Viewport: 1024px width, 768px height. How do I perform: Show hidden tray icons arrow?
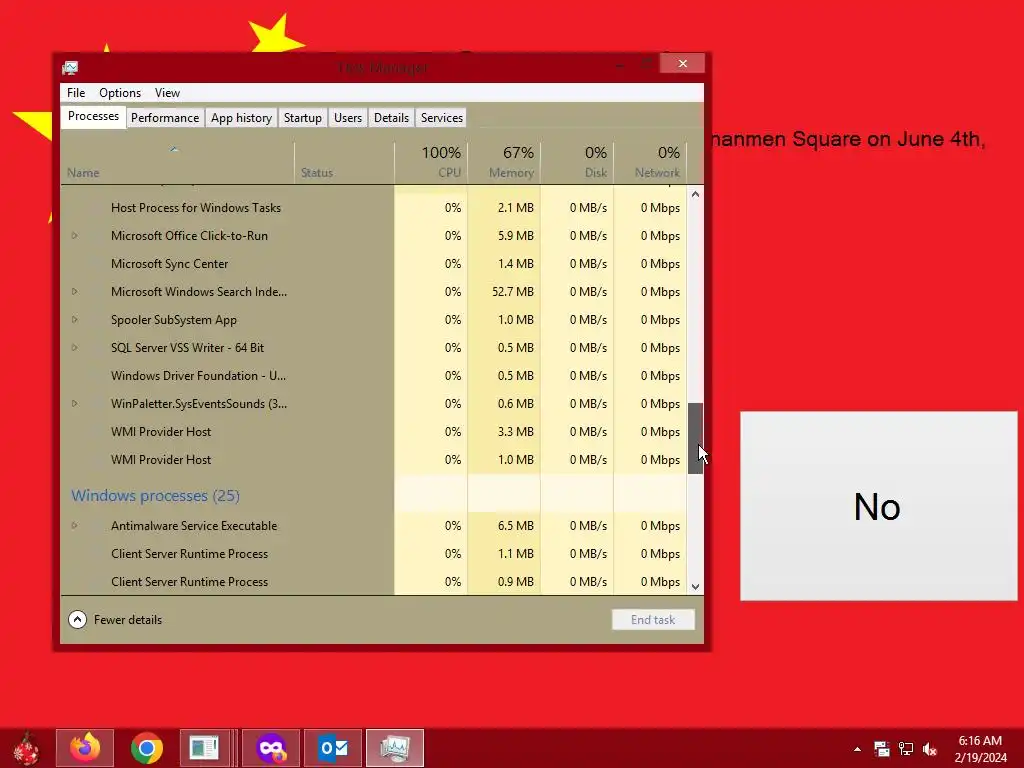[857, 749]
